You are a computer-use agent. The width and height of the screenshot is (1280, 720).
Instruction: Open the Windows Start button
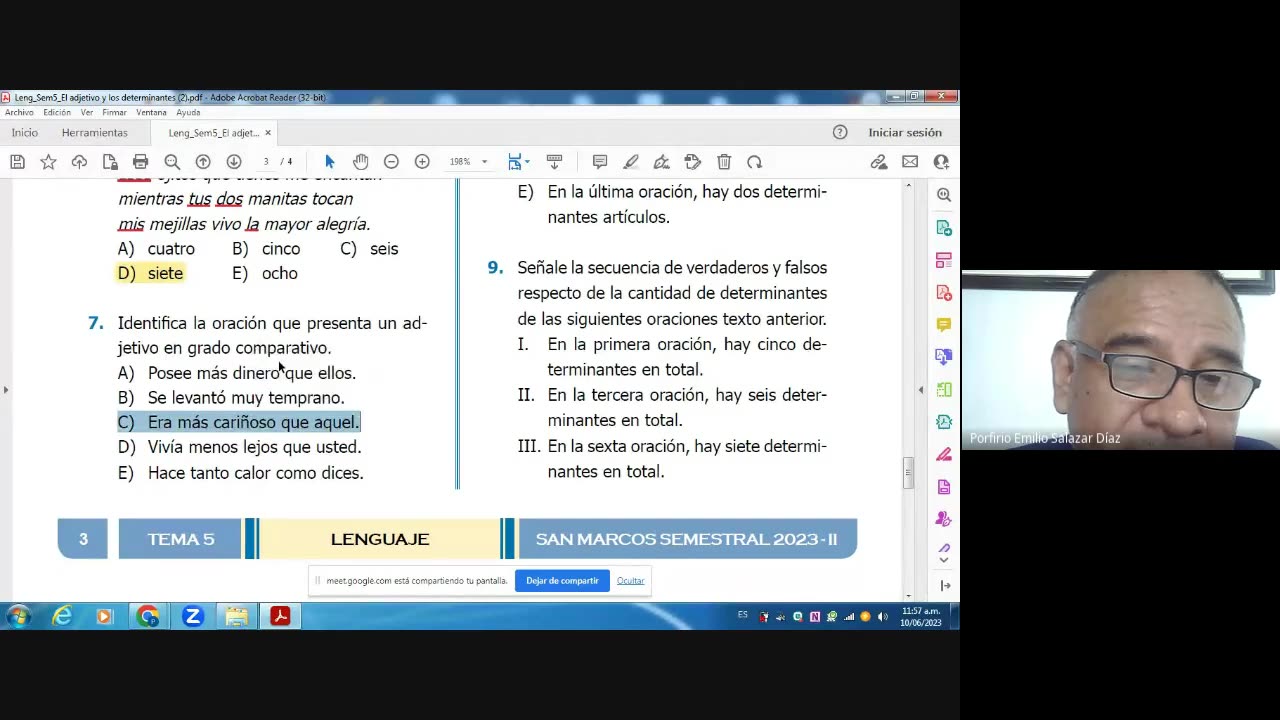(x=17, y=617)
